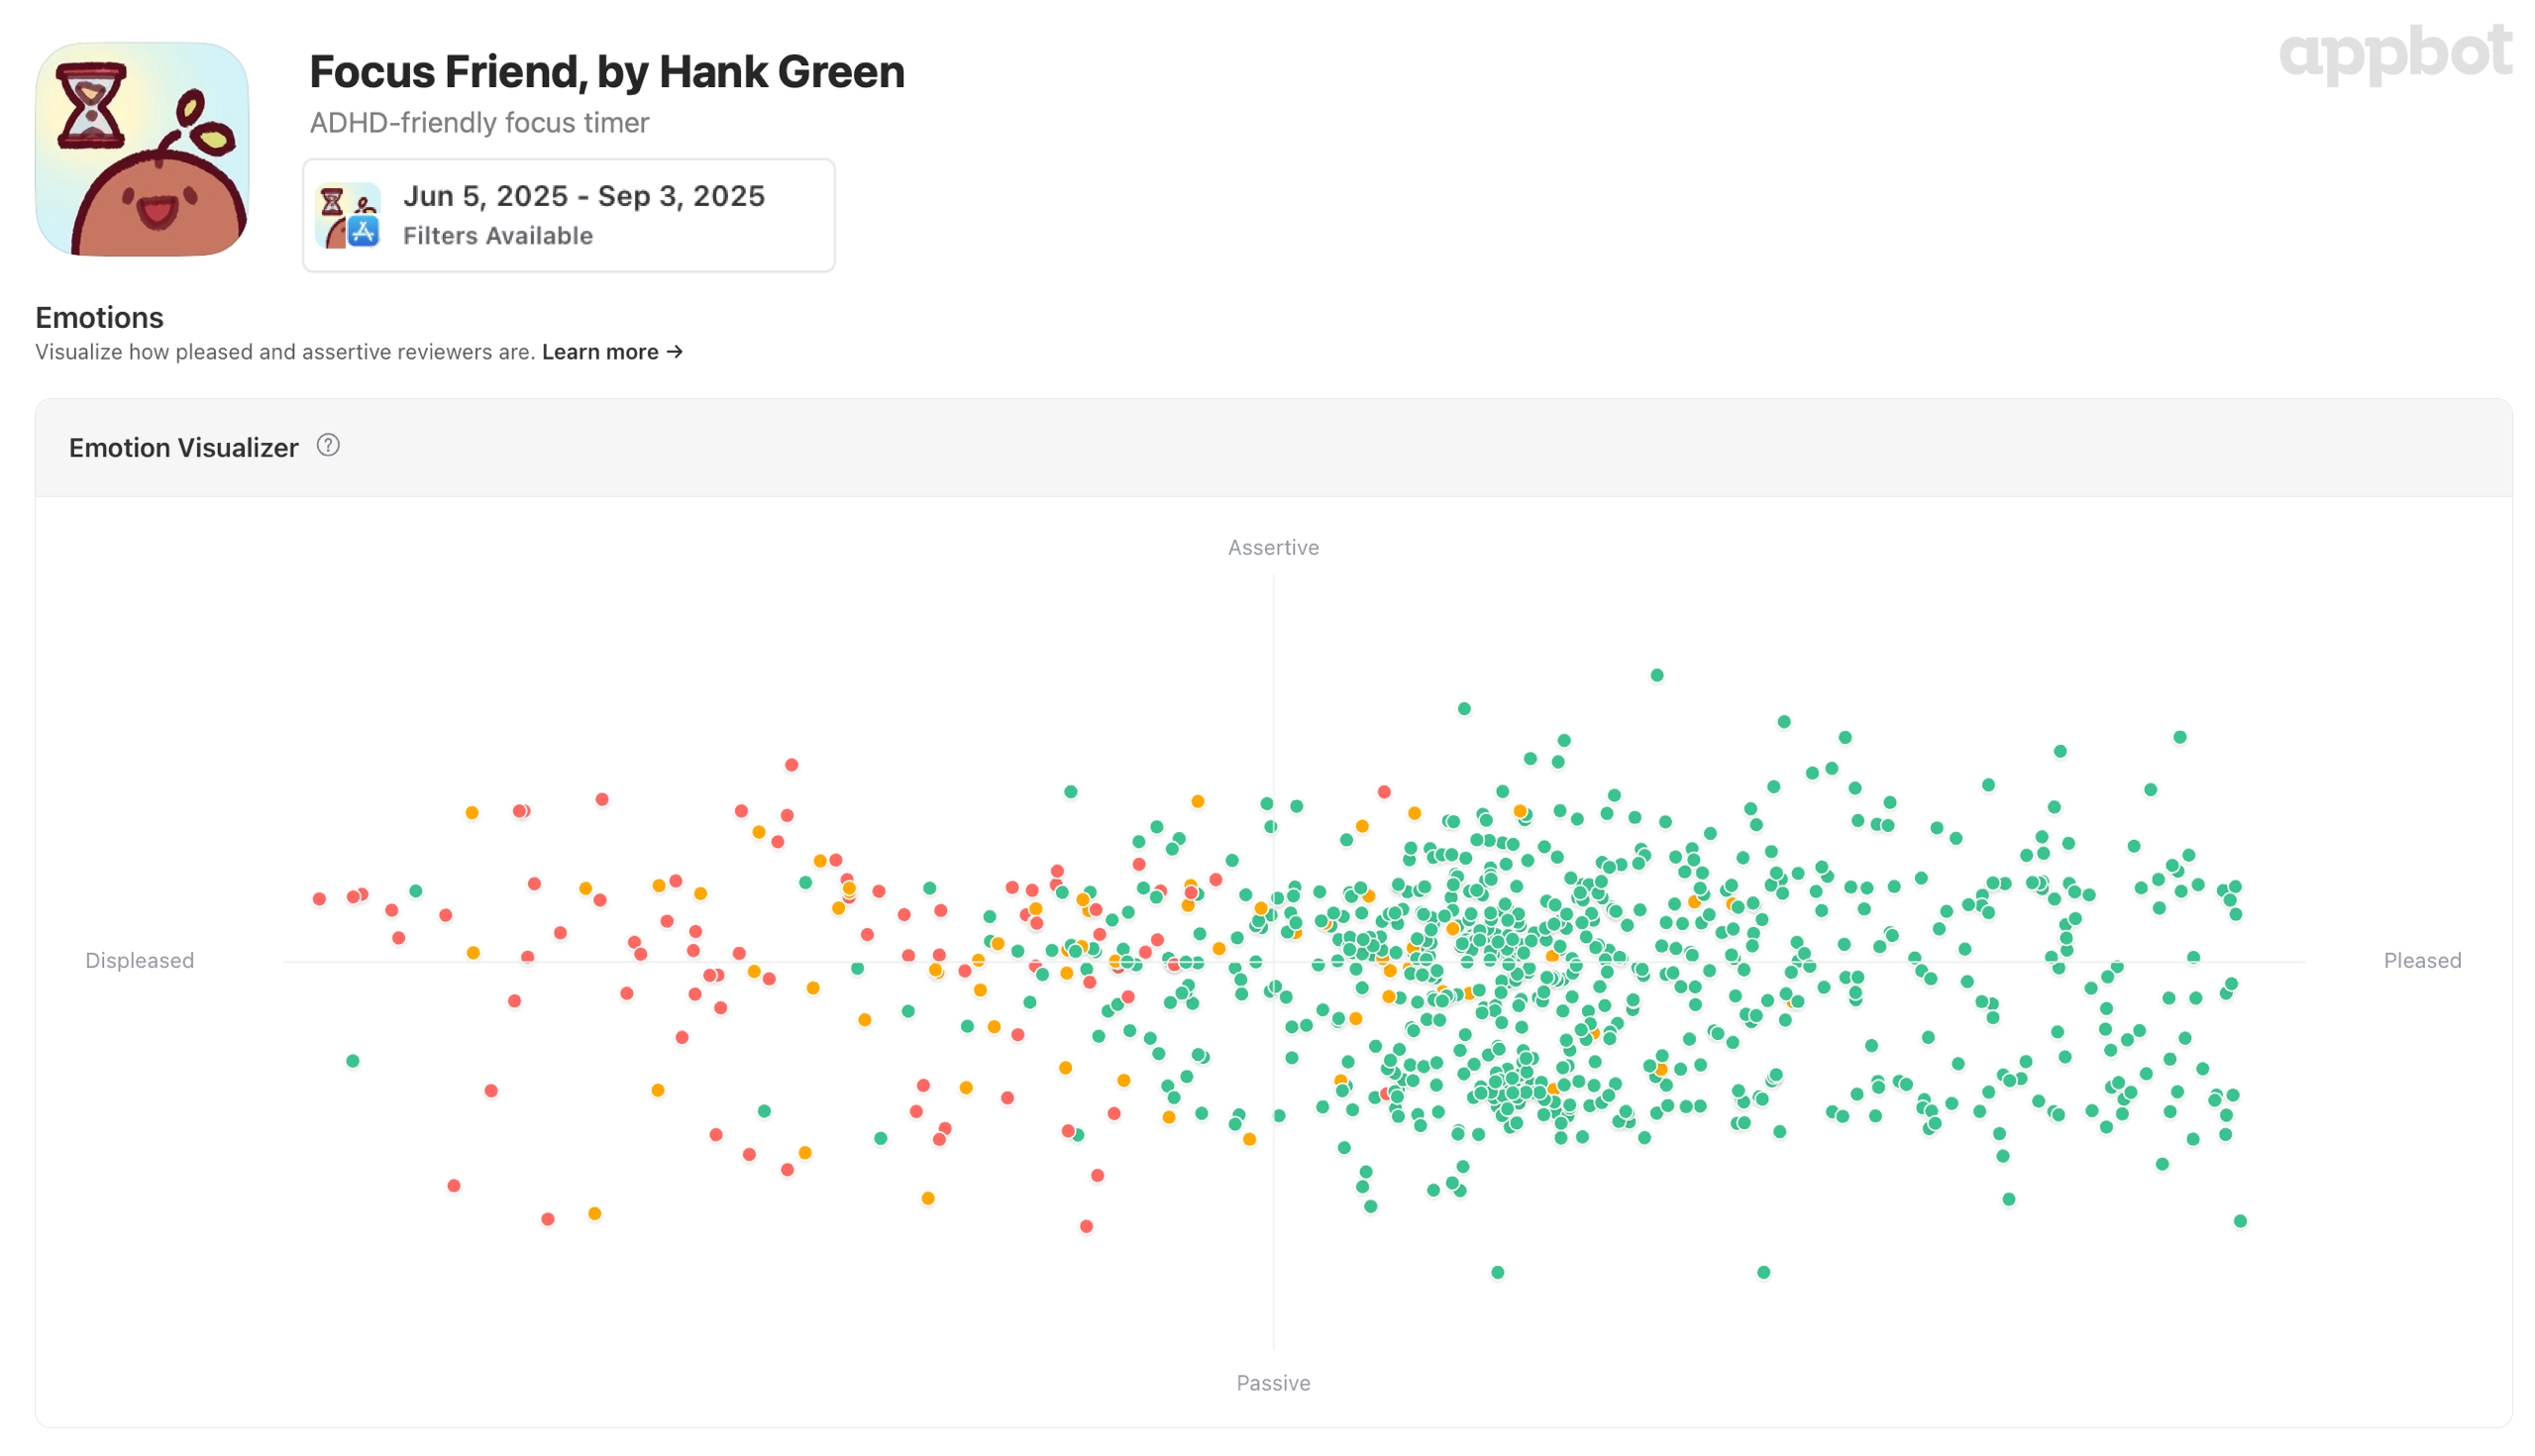Select the highest red dot in the chart
Screen dimensions: 2535x1456
point(792,766)
